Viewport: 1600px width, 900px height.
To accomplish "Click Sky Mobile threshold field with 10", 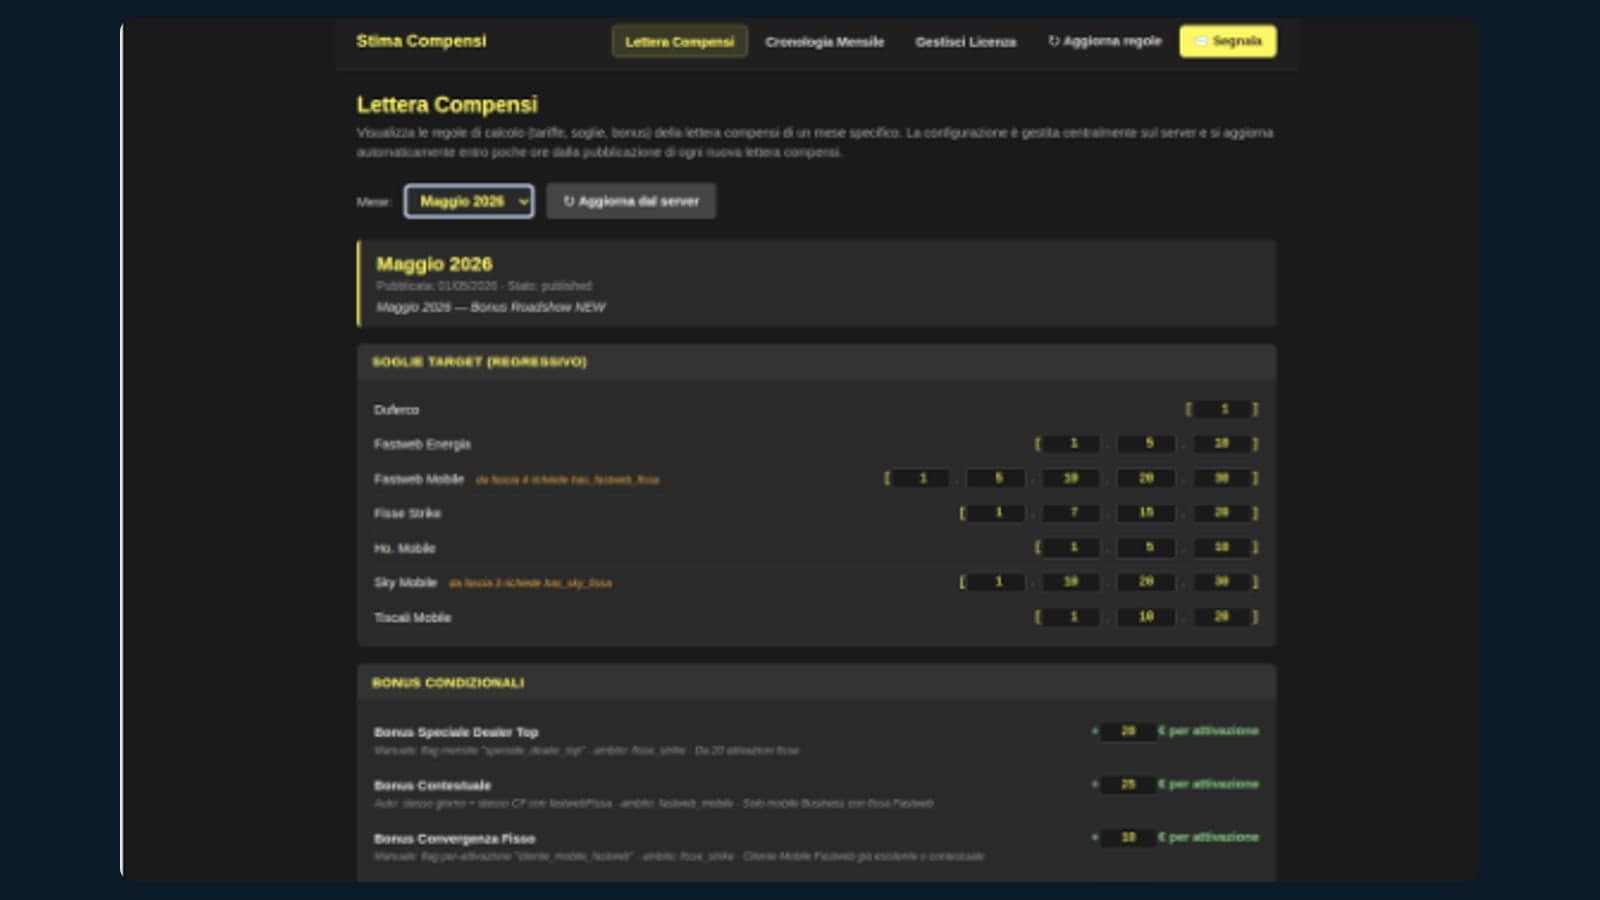I will (1072, 581).
